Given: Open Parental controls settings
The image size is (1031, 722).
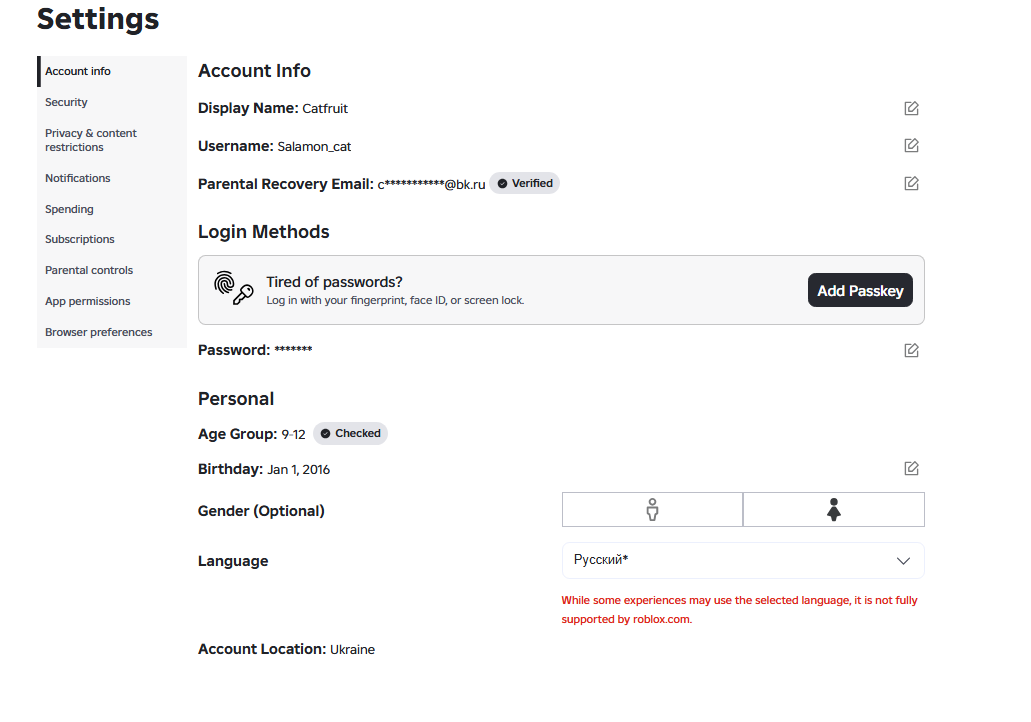Looking at the screenshot, I should coord(89,270).
